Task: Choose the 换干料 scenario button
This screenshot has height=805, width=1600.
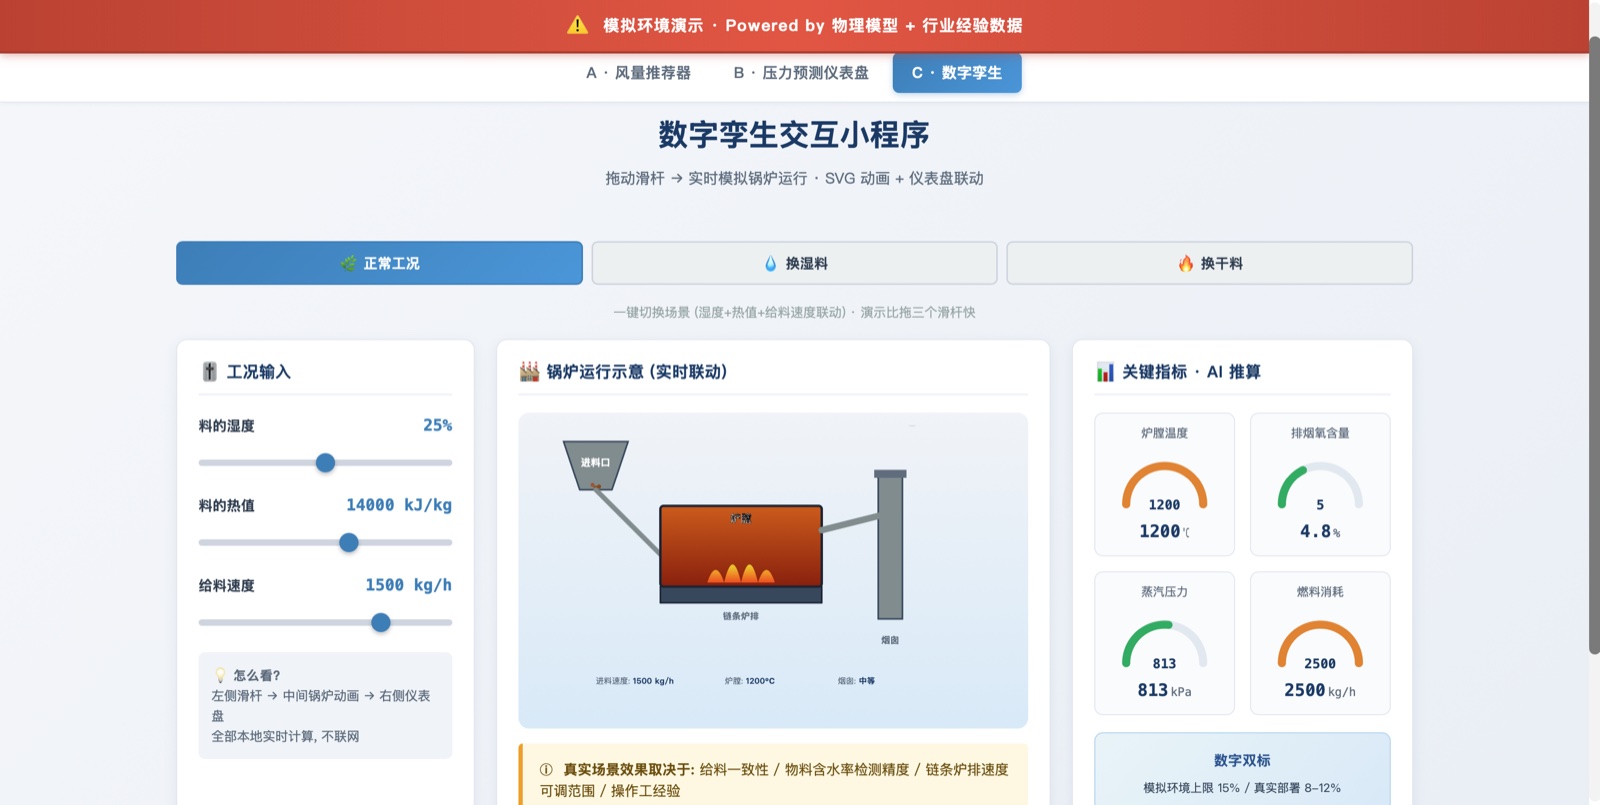Action: tap(1209, 263)
